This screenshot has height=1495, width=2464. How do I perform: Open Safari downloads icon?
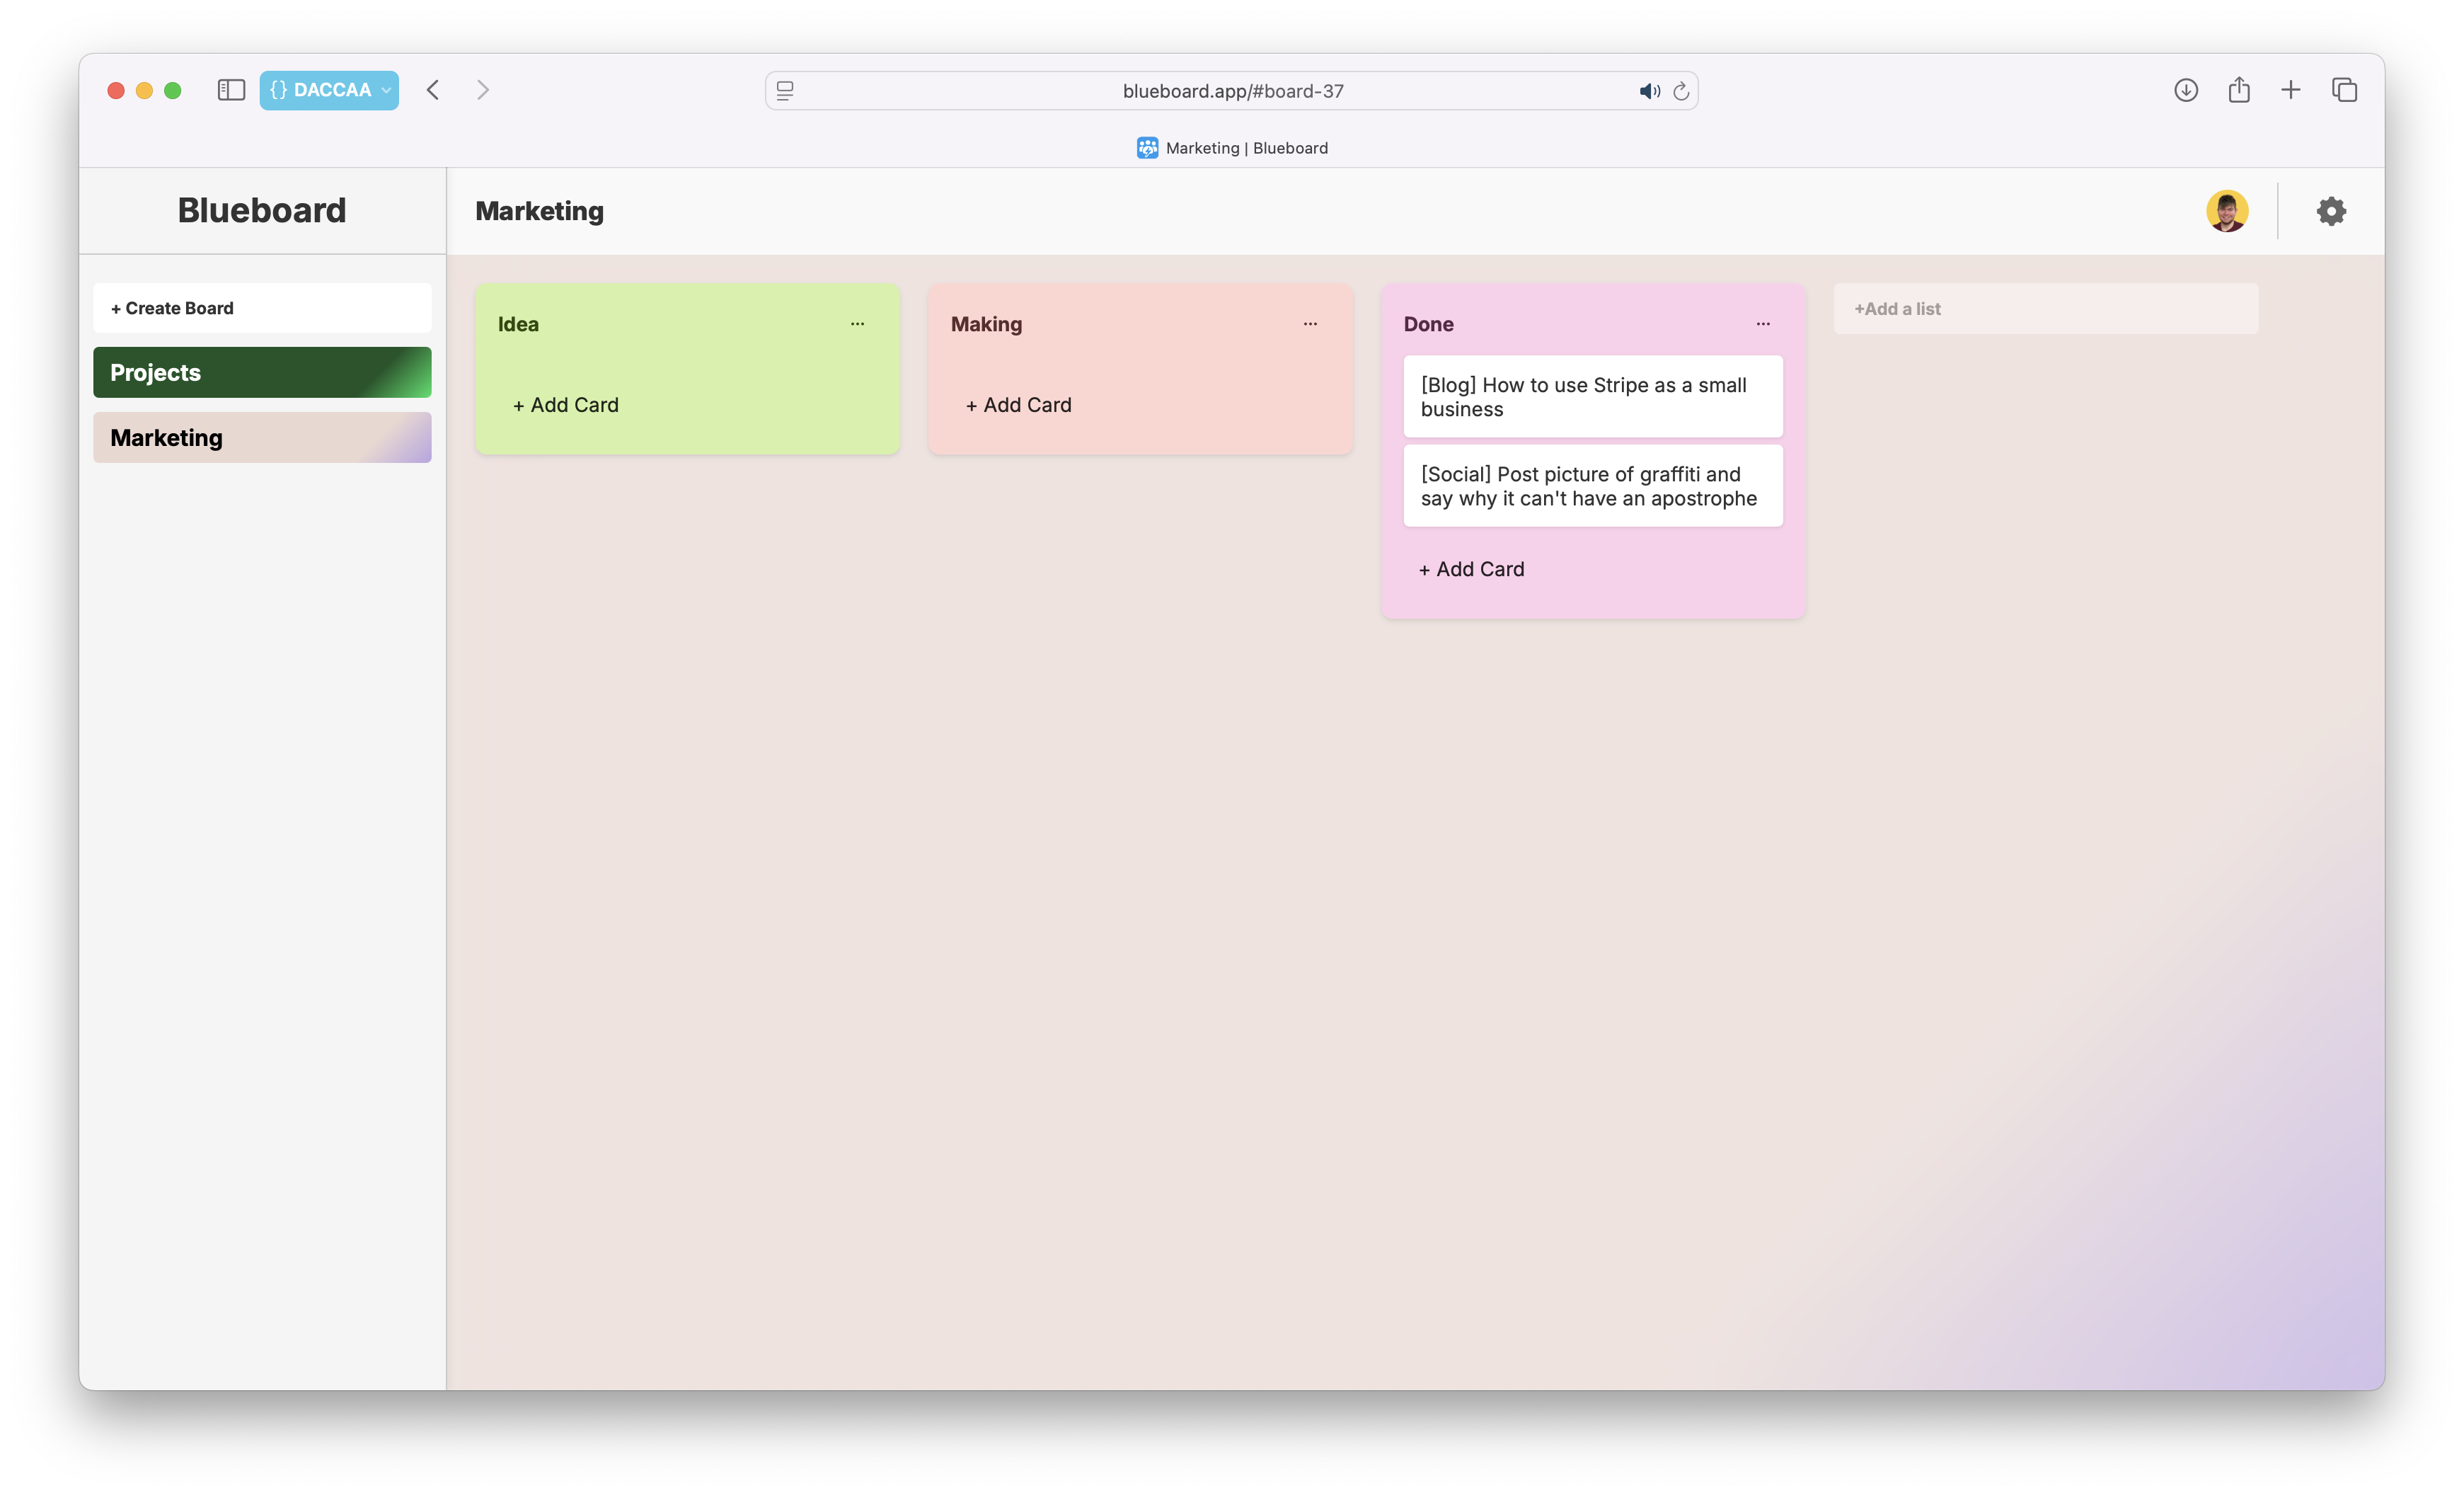tap(2185, 90)
